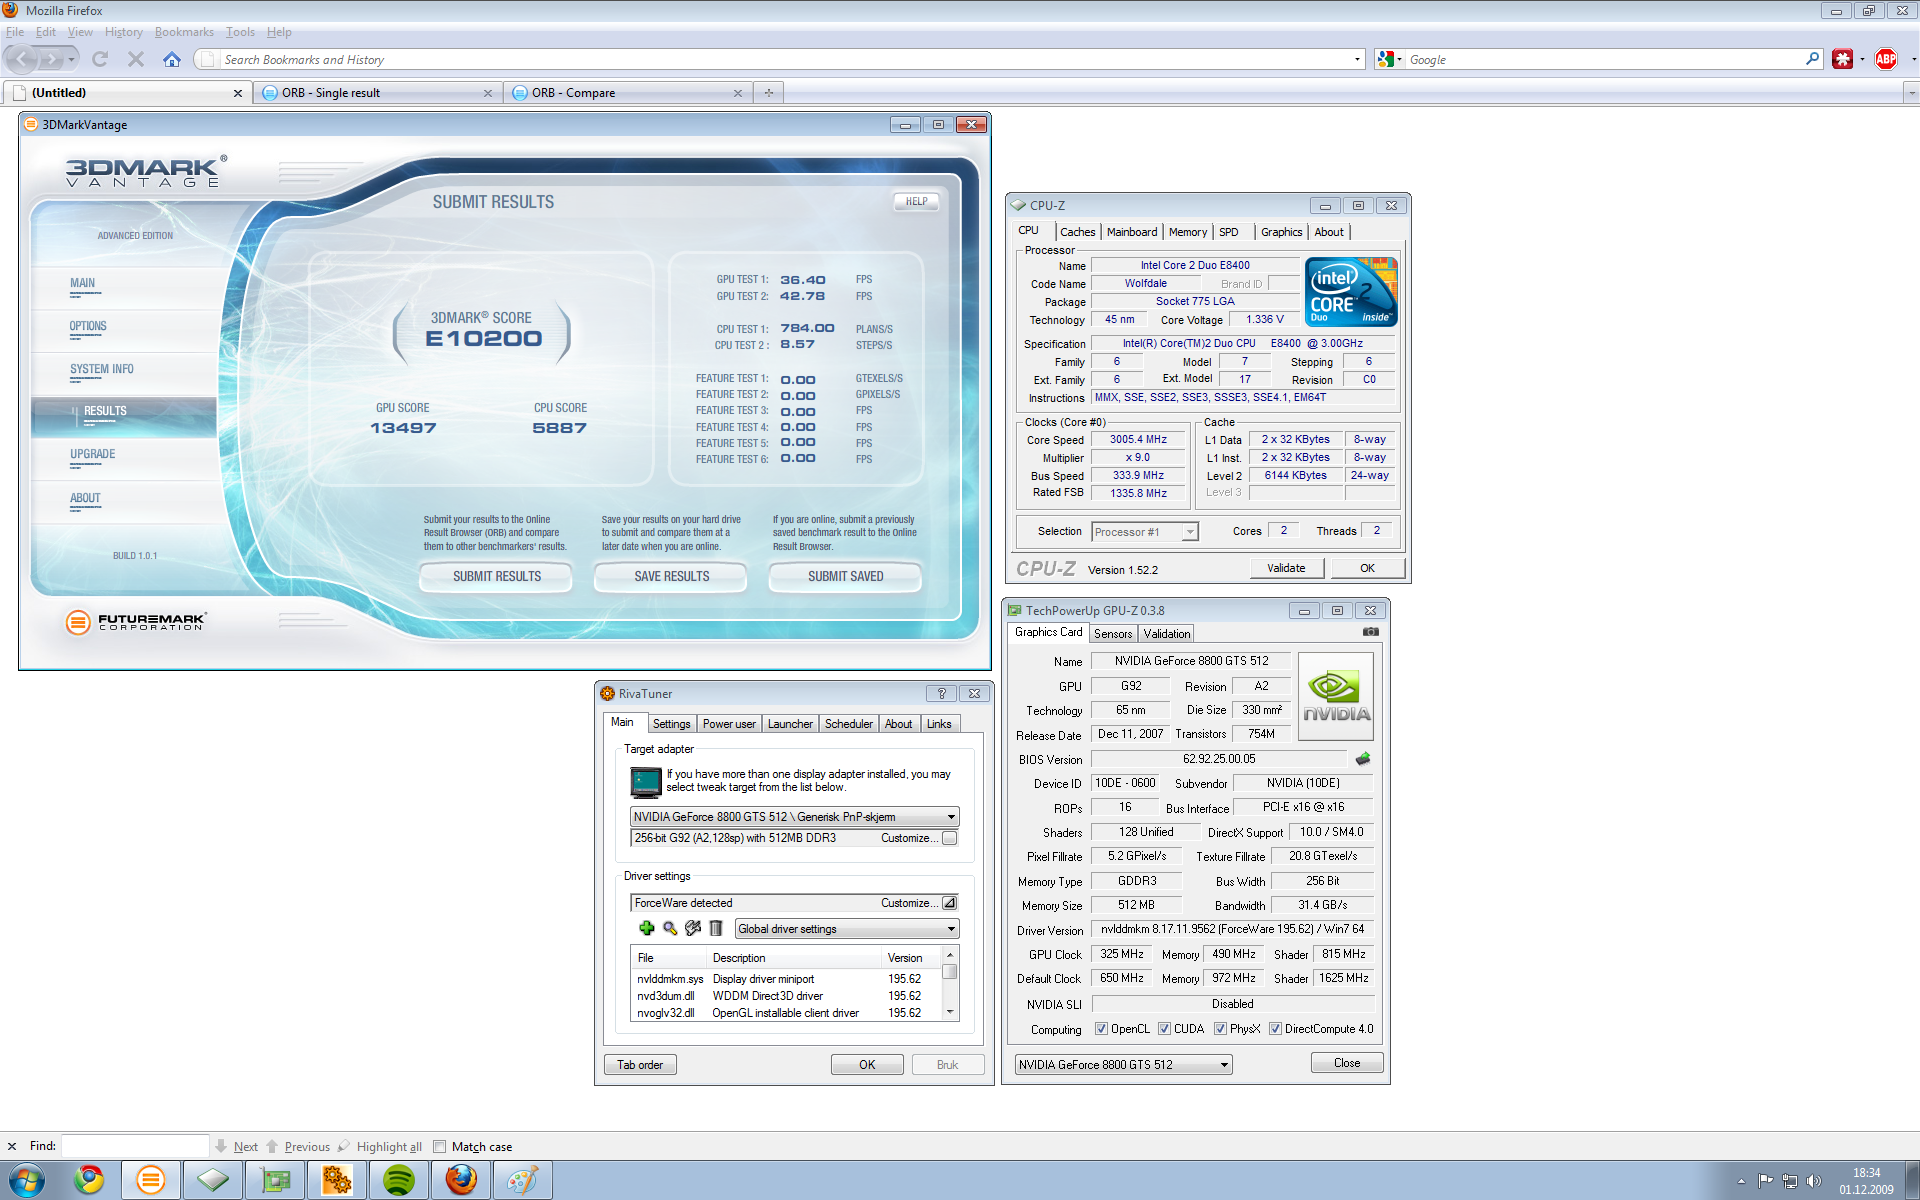Click the search magnifier in Google box

[x=1812, y=59]
